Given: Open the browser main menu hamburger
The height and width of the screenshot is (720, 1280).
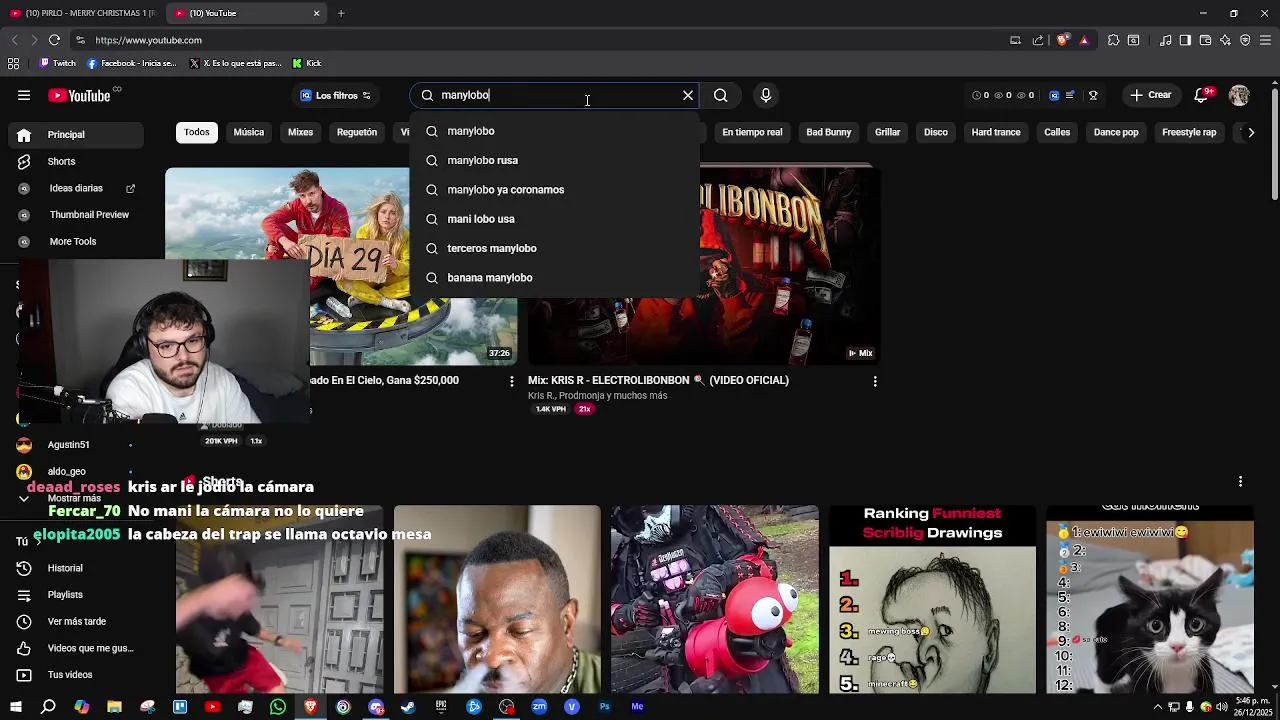Looking at the screenshot, I should pos(1266,40).
